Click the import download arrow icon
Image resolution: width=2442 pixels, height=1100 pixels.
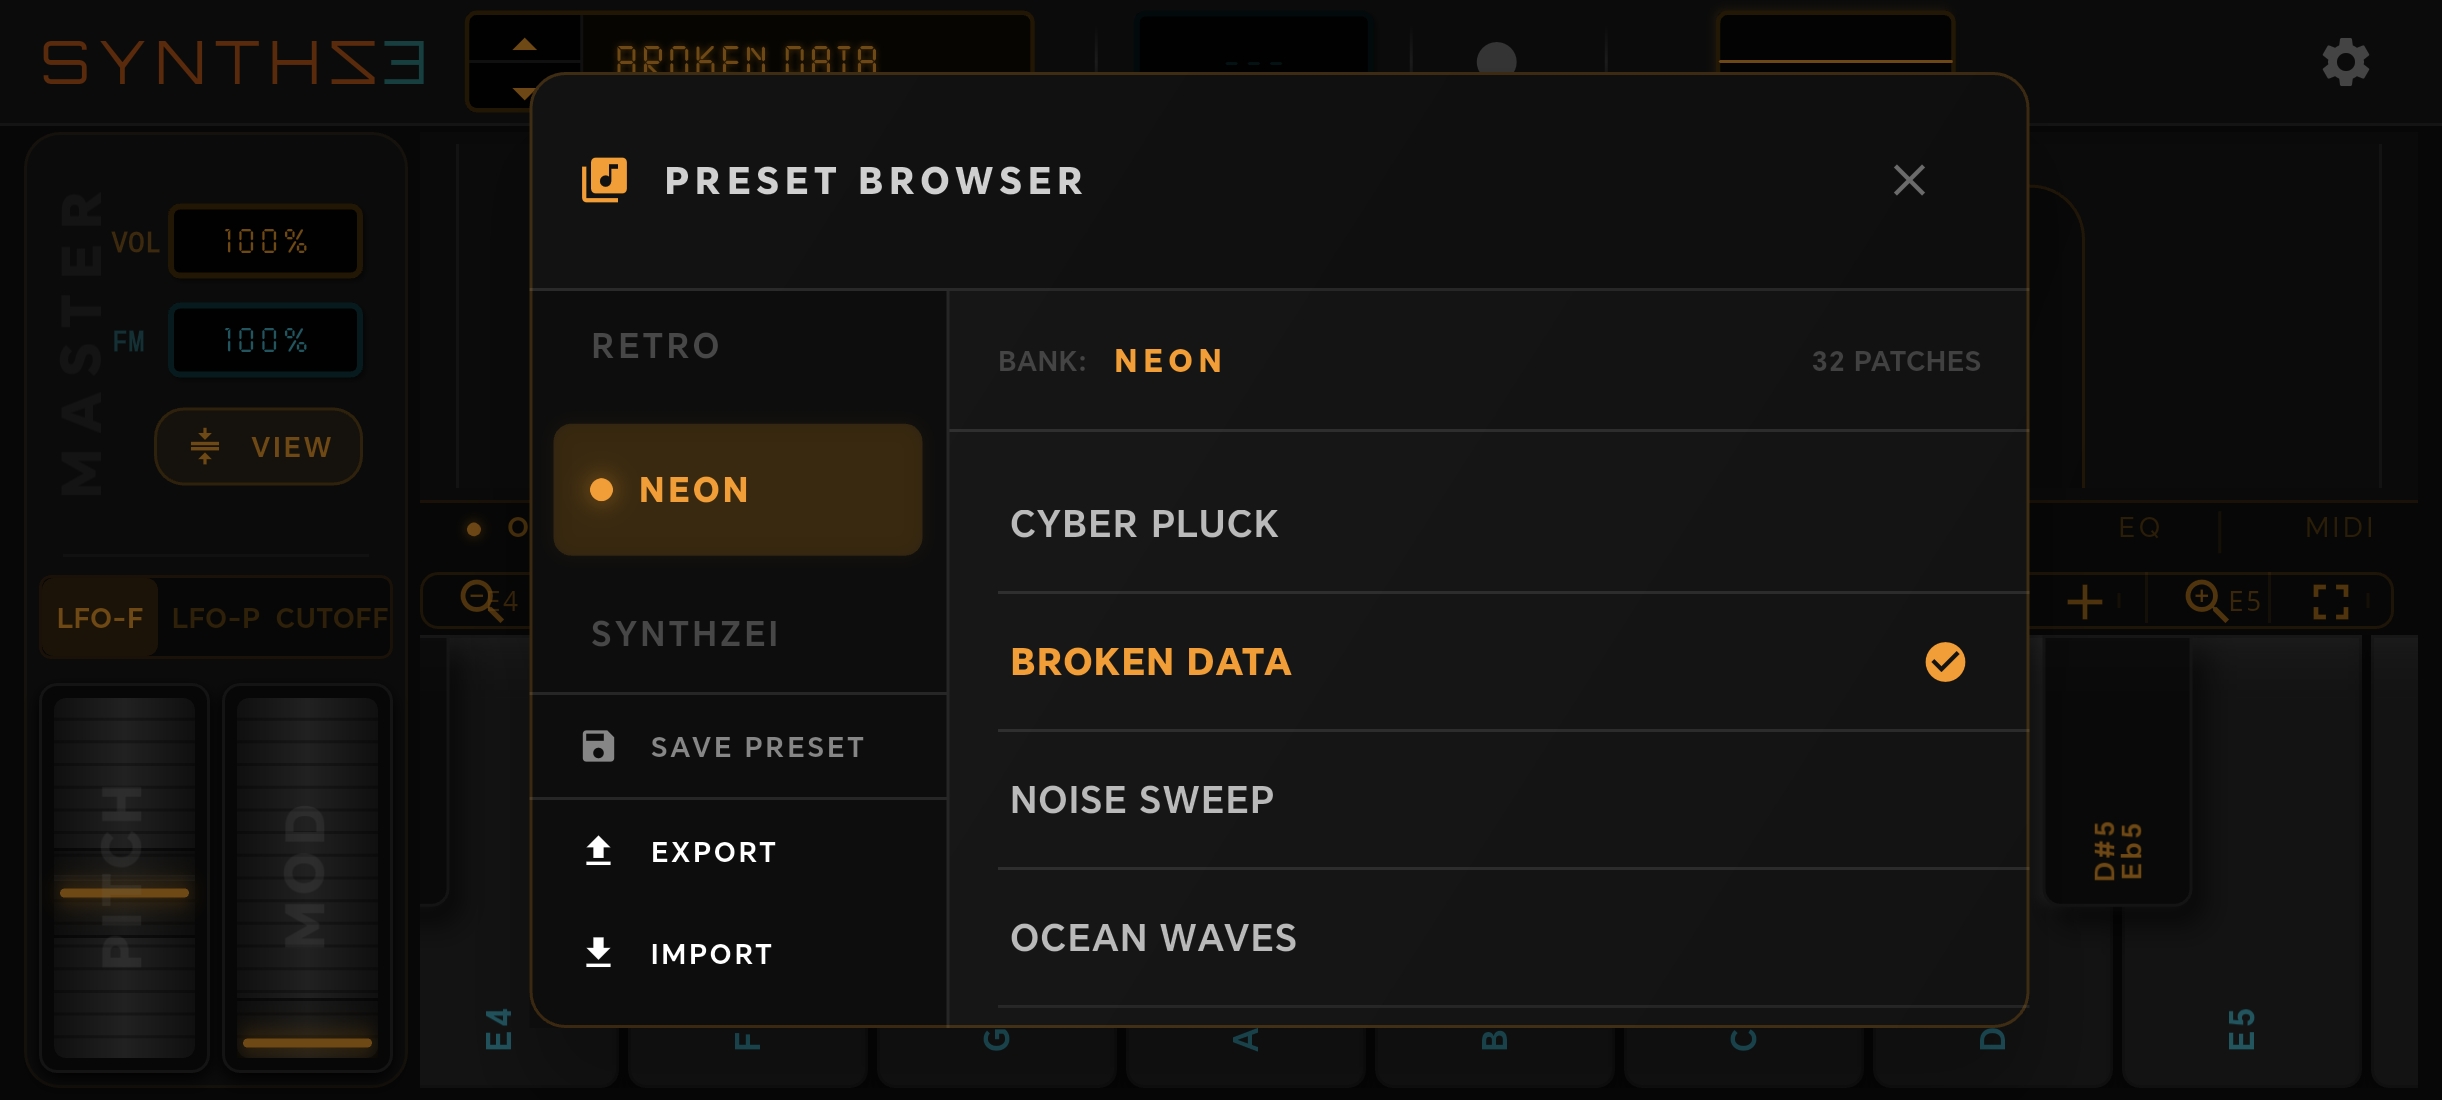tap(598, 953)
